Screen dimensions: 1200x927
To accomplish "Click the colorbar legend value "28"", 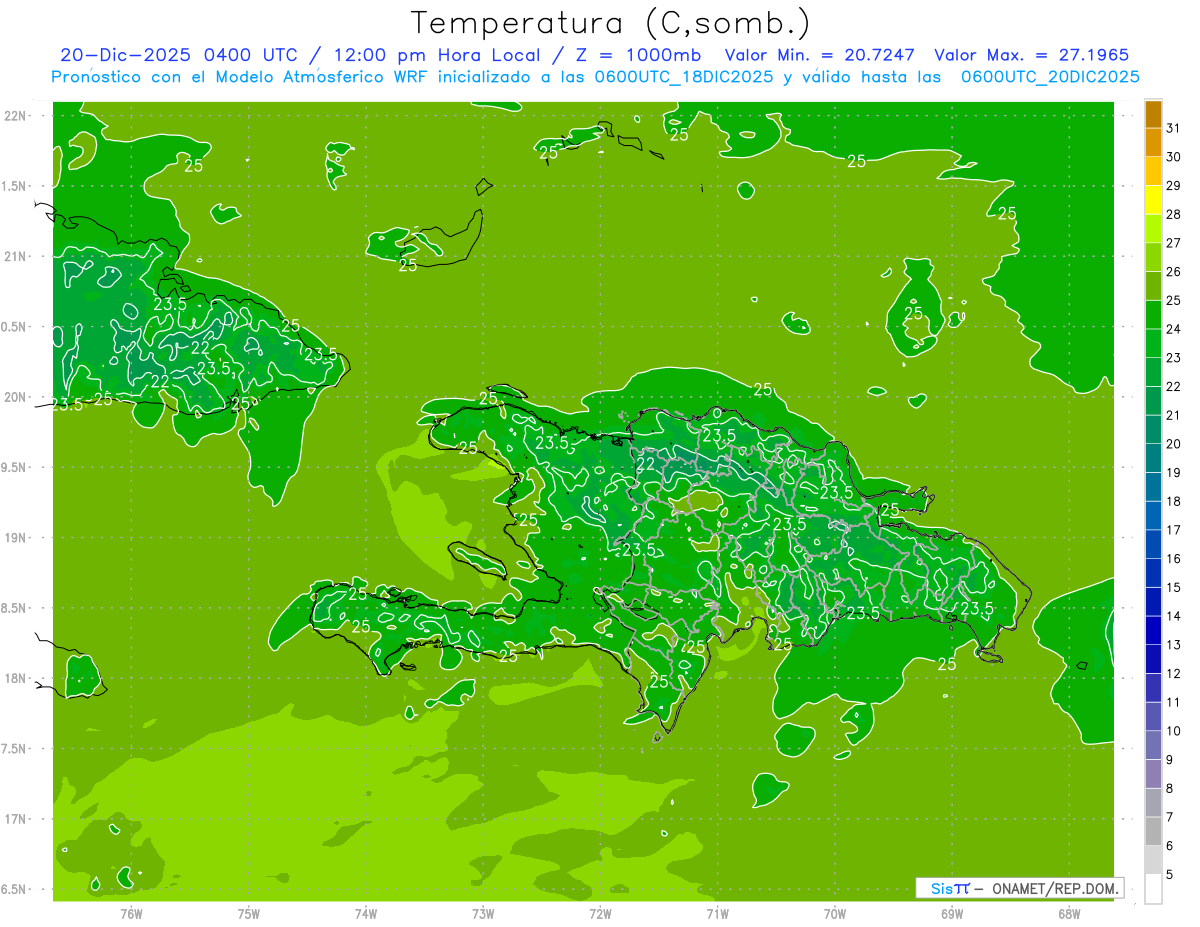I will [1173, 214].
